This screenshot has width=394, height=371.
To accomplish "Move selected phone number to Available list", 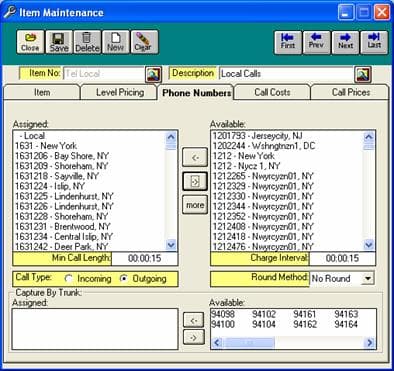I will pos(195,181).
